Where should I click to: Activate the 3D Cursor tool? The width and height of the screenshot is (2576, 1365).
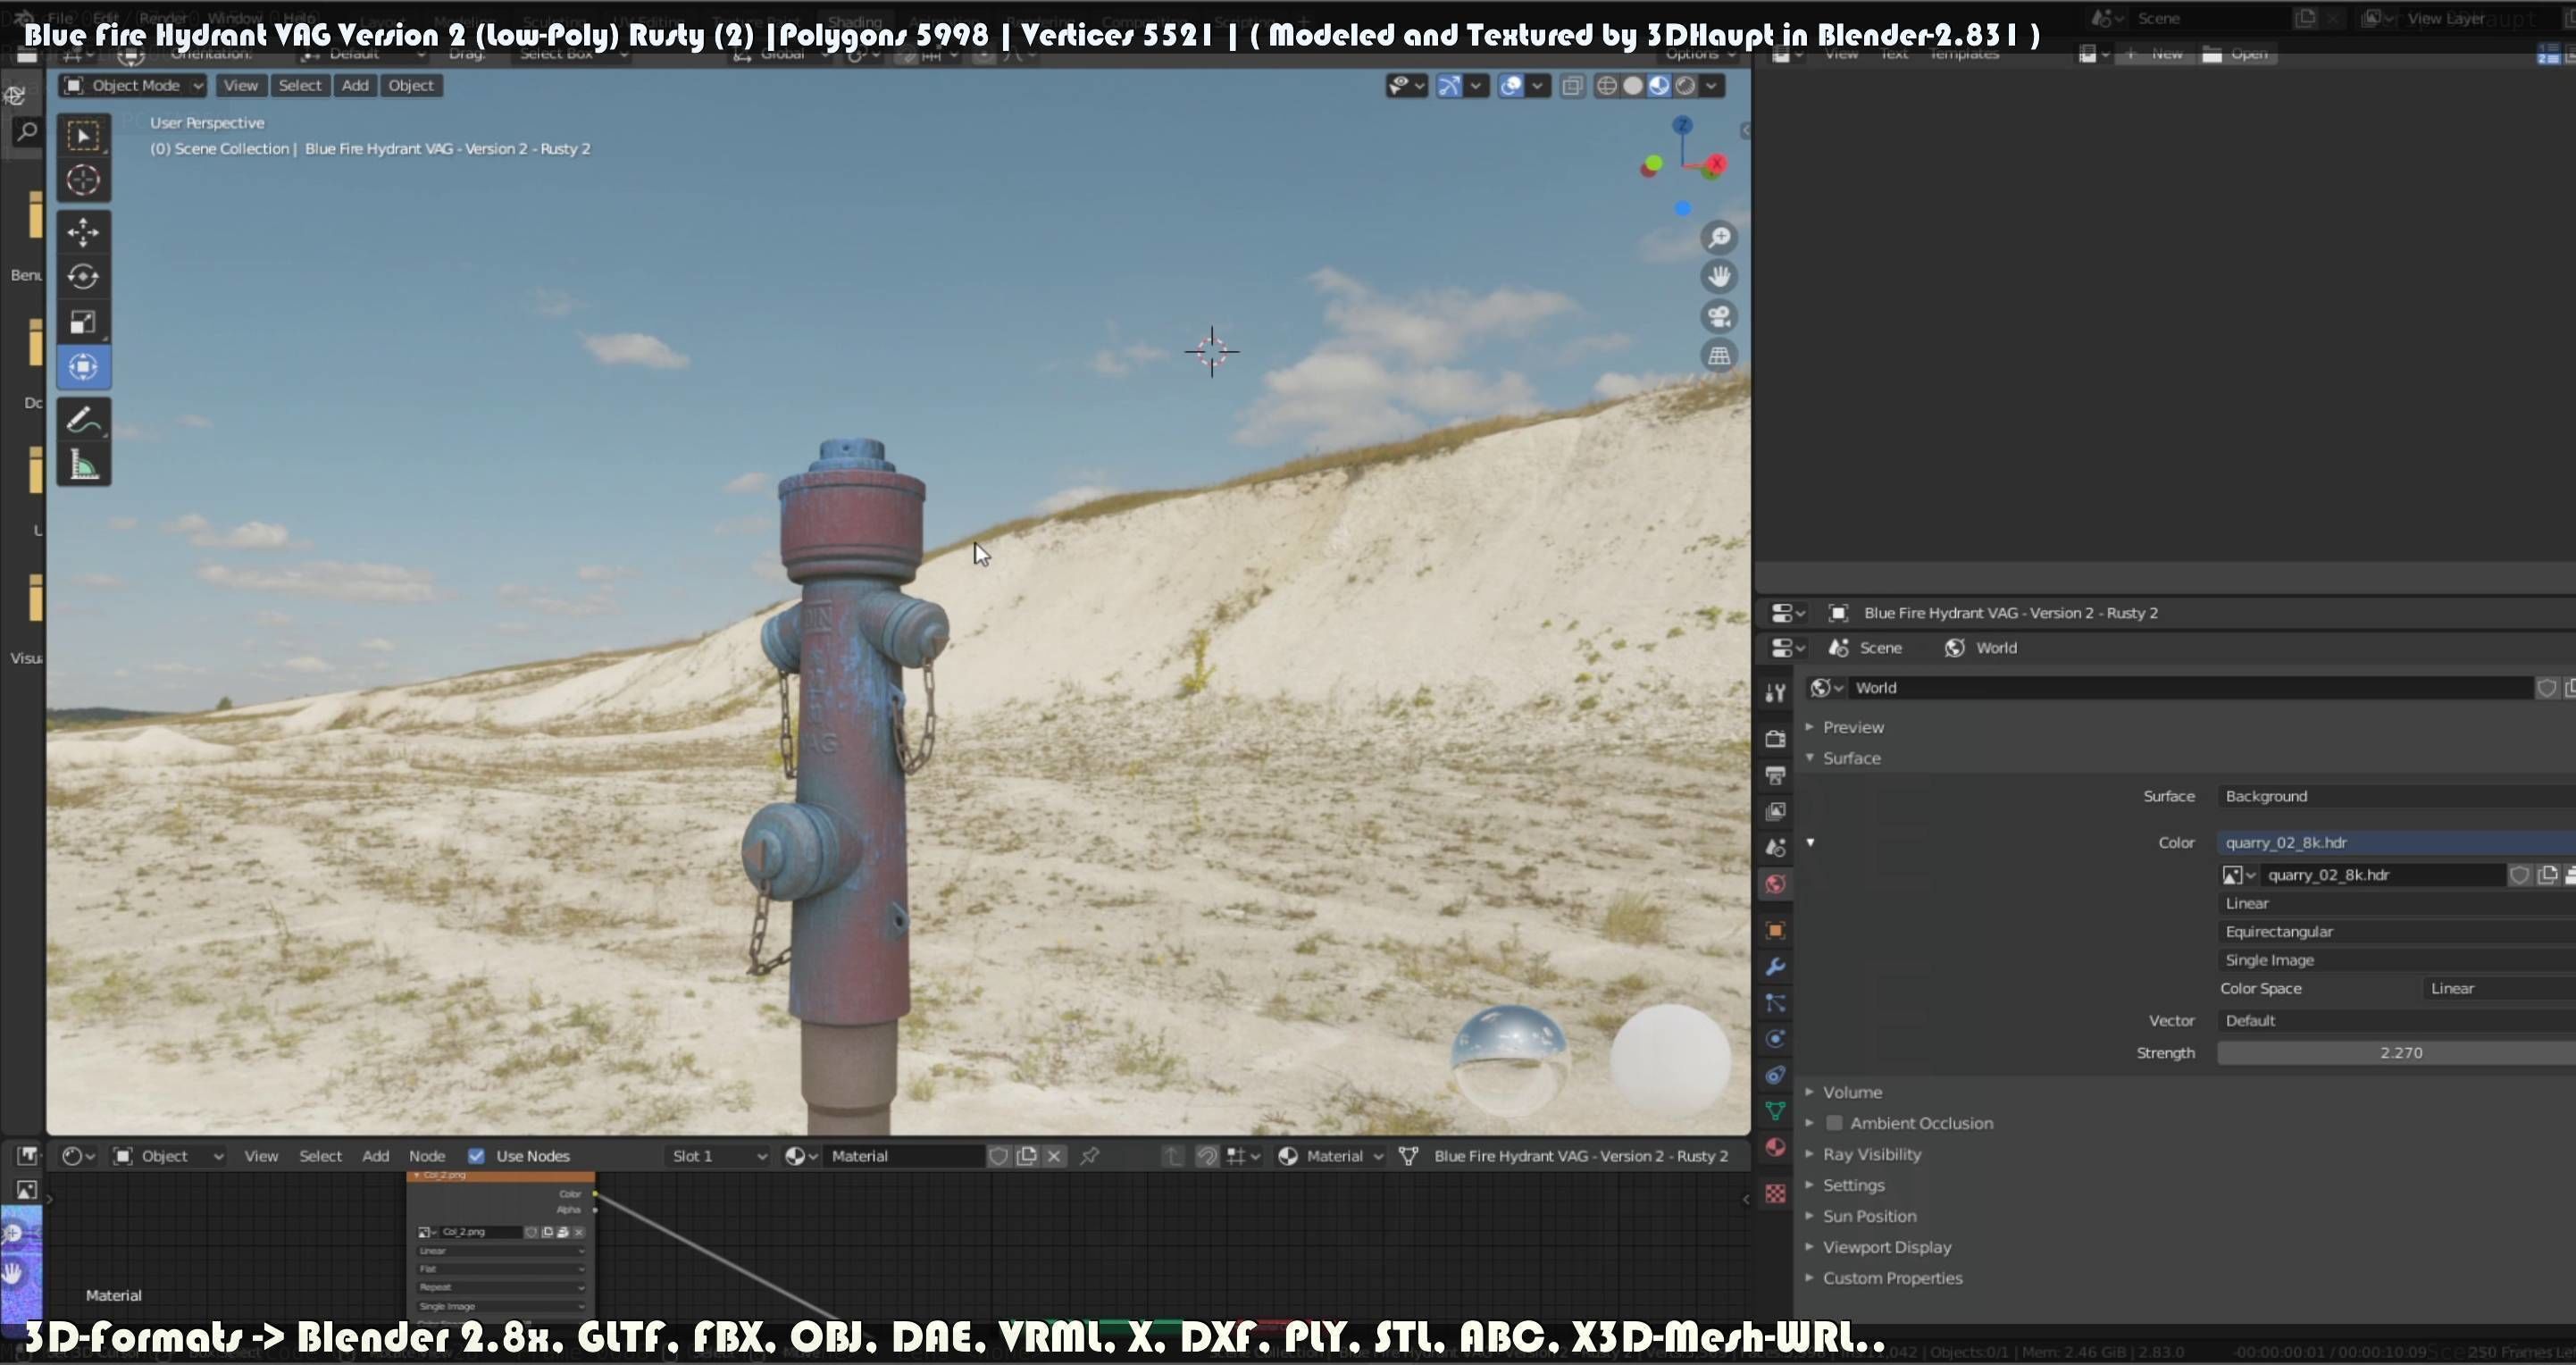point(84,180)
